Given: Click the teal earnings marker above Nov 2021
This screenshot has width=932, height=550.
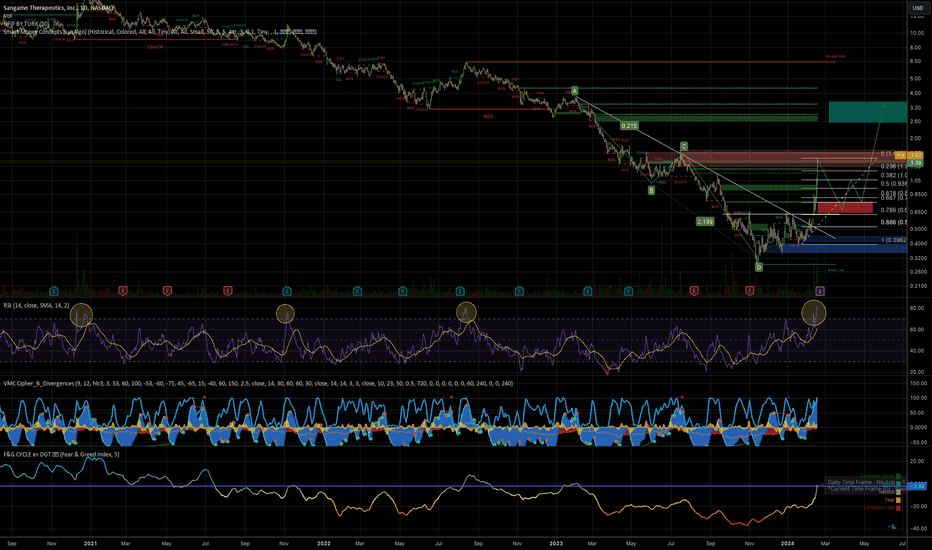Looking at the screenshot, I should click(x=287, y=291).
